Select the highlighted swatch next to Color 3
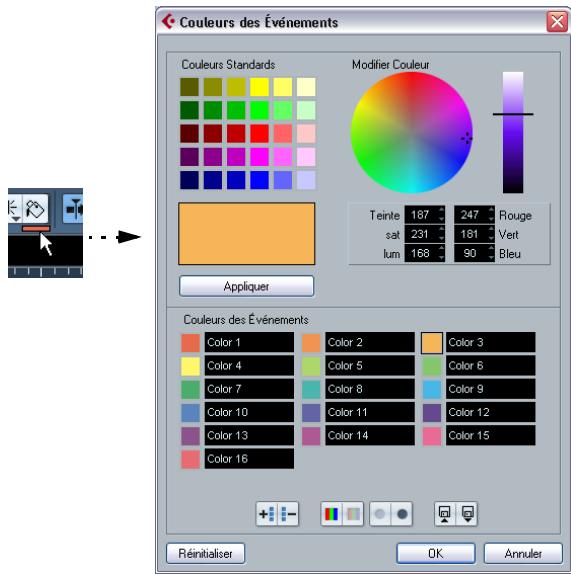This screenshot has height=574, width=571. [x=432, y=343]
